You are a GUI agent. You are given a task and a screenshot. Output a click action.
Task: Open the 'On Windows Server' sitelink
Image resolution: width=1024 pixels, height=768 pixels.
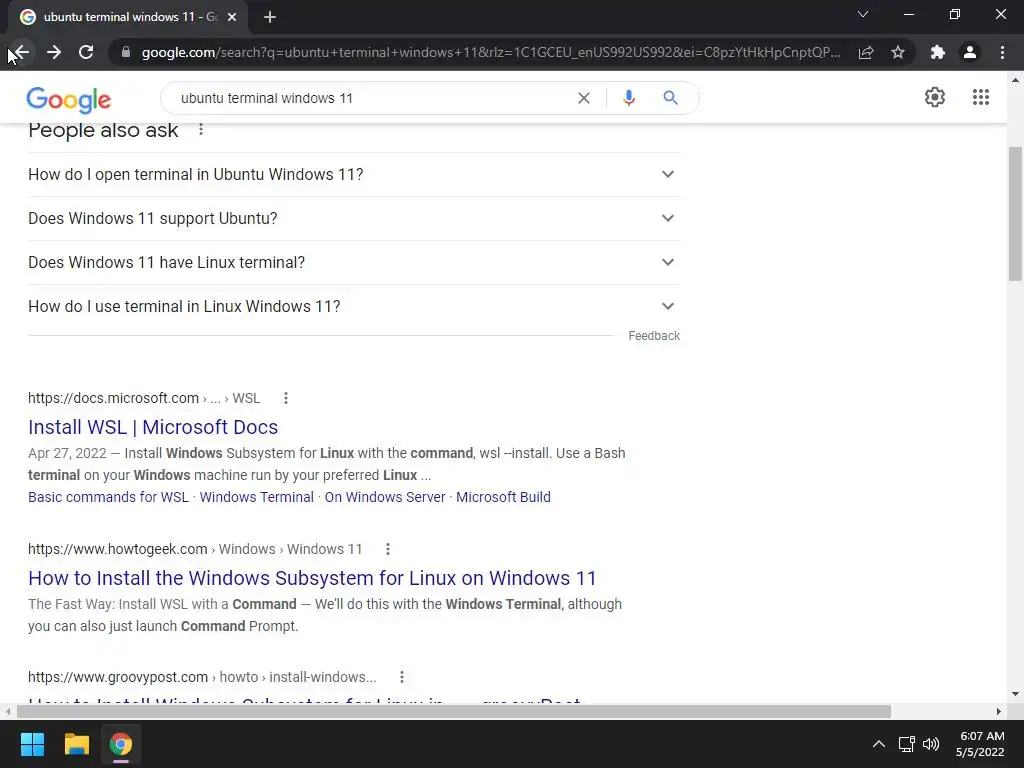tap(385, 497)
